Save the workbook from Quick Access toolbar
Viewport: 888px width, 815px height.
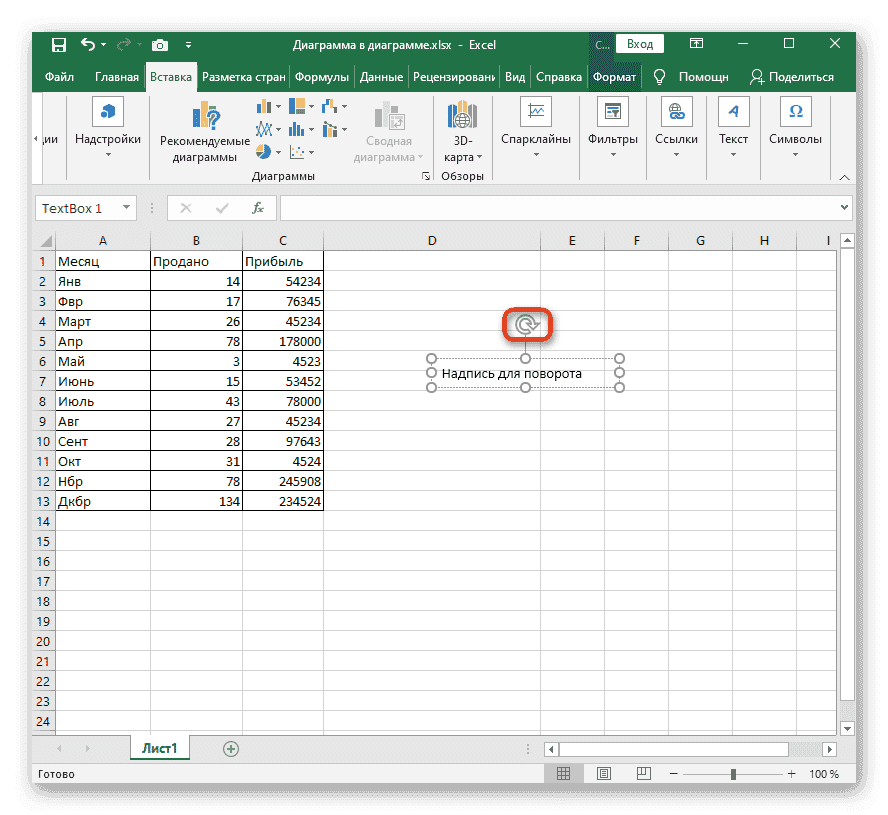click(58, 45)
